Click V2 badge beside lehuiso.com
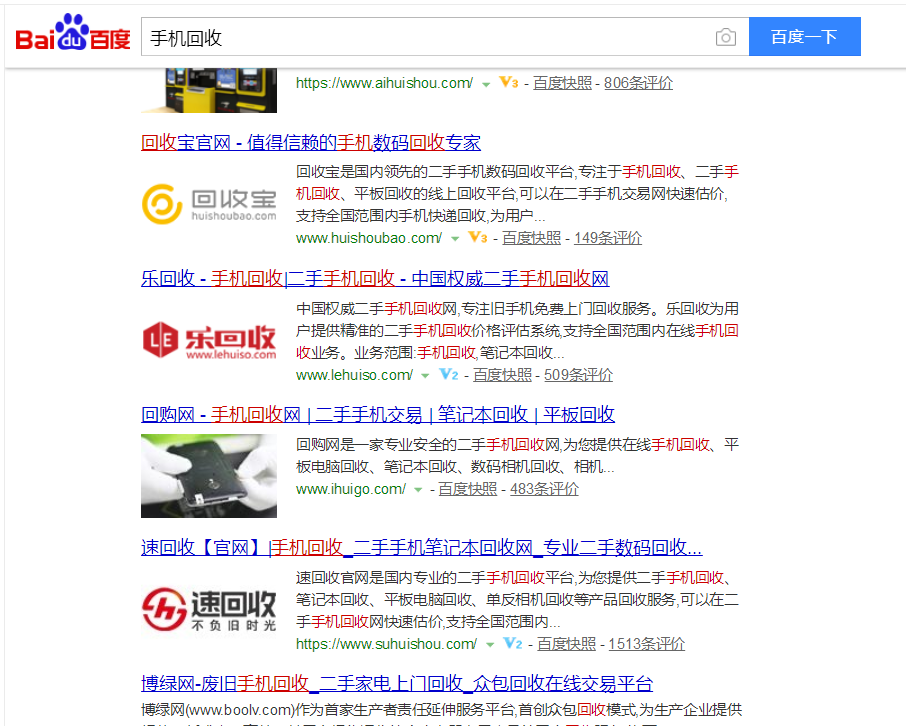This screenshot has width=906, height=726. [449, 374]
